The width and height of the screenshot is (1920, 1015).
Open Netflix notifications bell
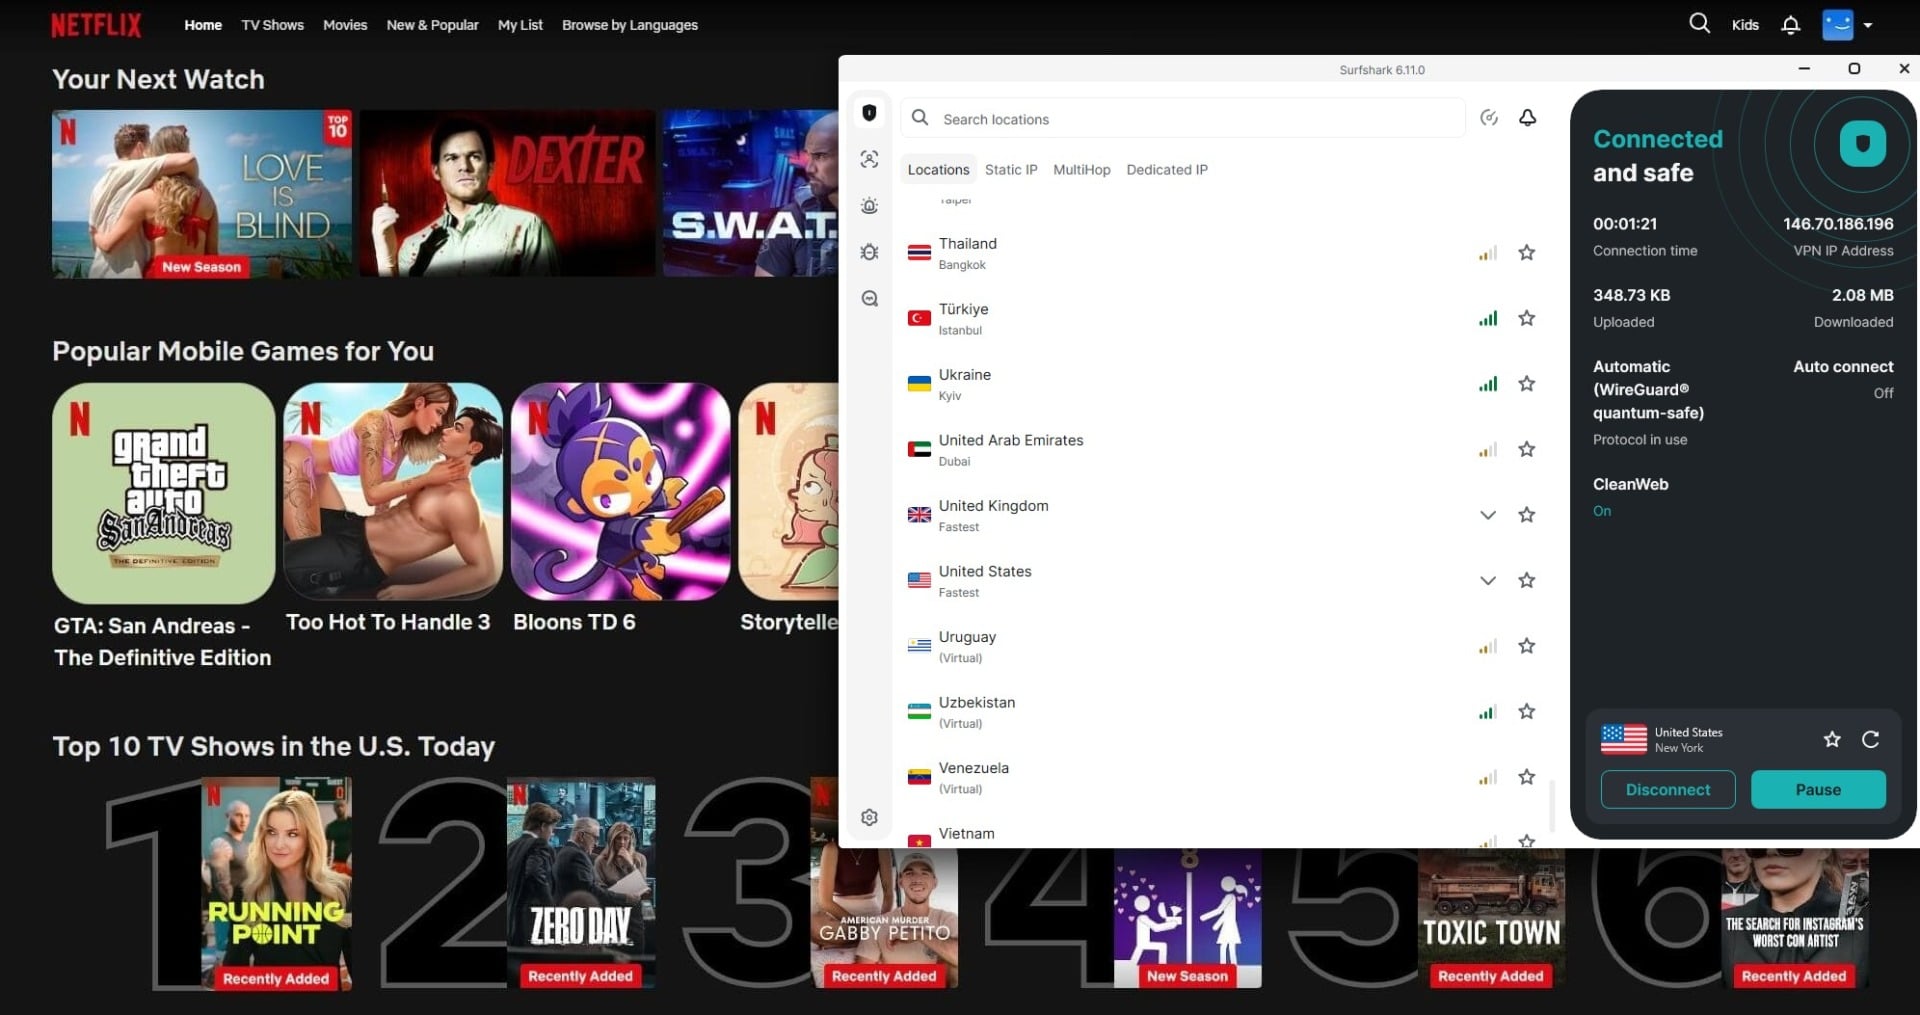click(x=1790, y=25)
